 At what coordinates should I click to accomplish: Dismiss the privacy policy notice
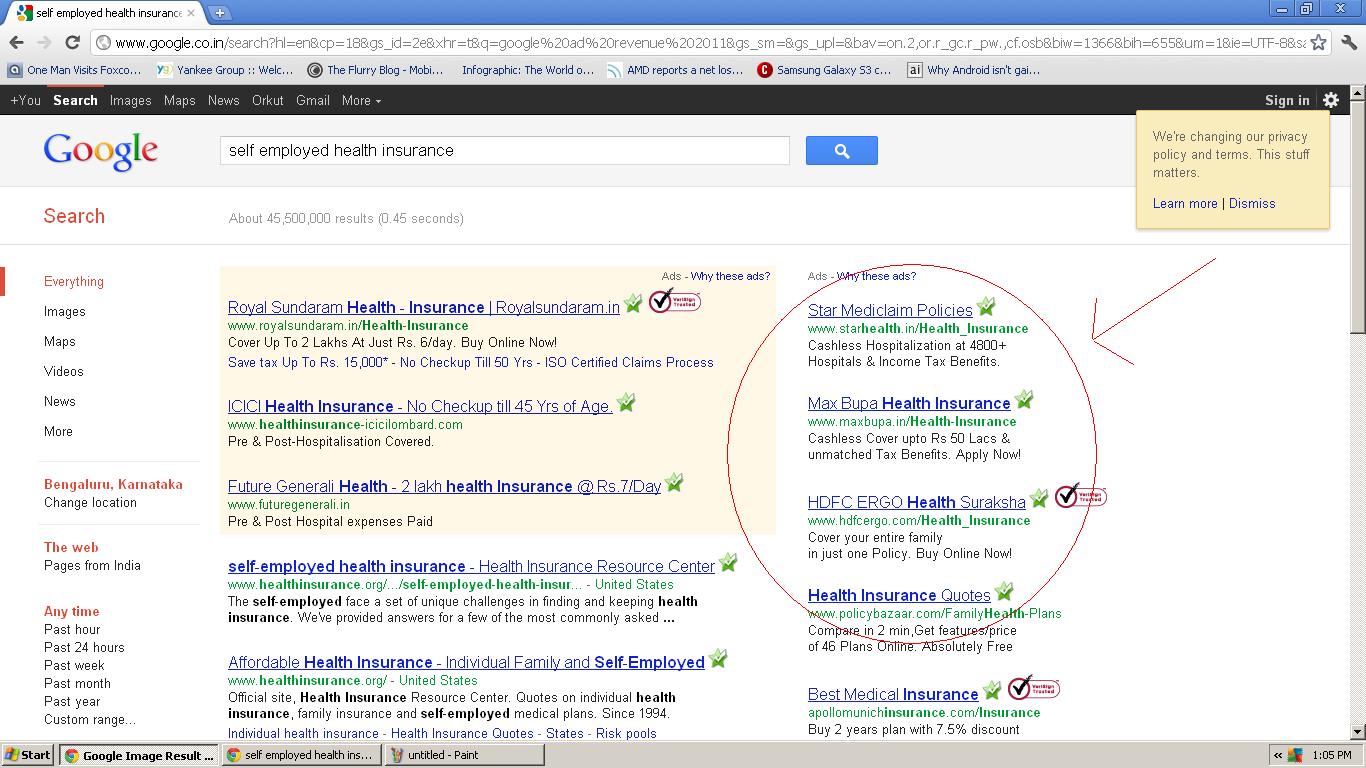pyautogui.click(x=1252, y=203)
